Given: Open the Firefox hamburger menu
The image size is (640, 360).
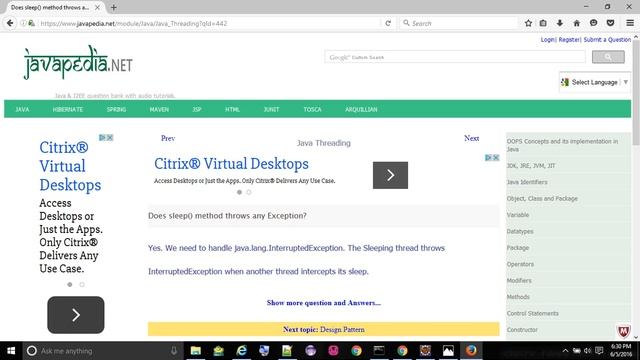Looking at the screenshot, I should [x=630, y=23].
